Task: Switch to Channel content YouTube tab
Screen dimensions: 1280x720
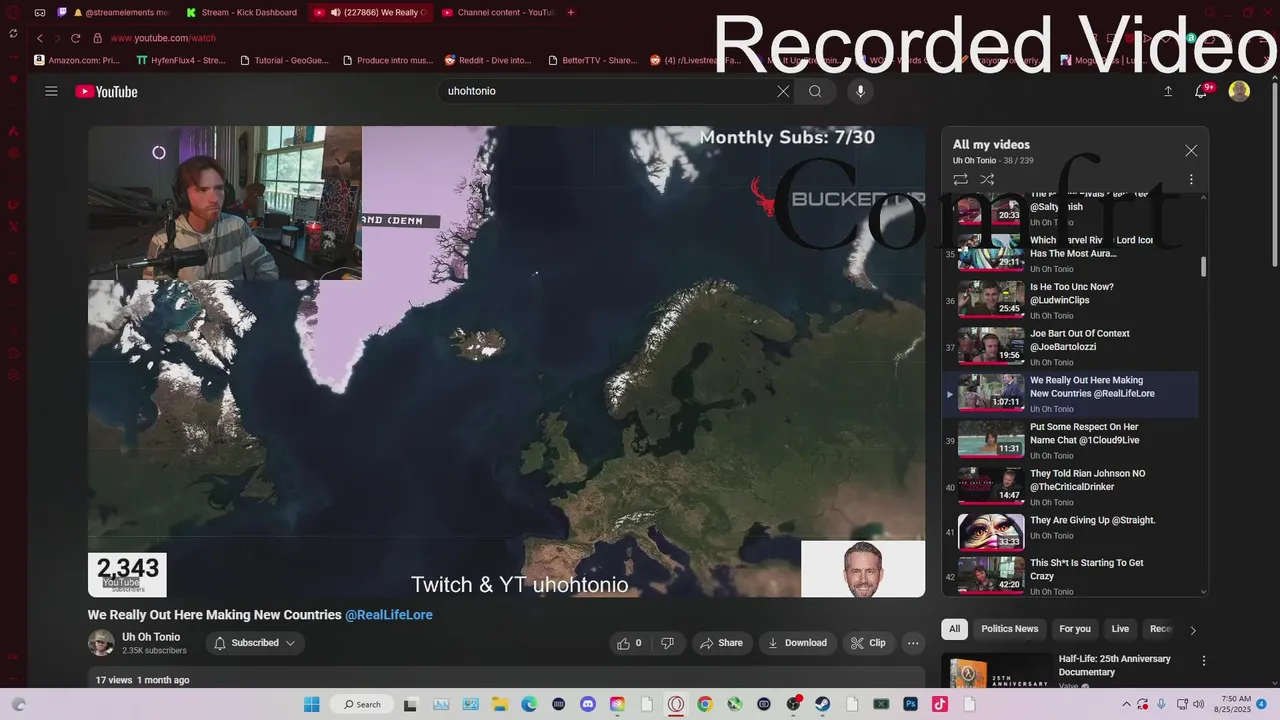Action: pyautogui.click(x=498, y=12)
